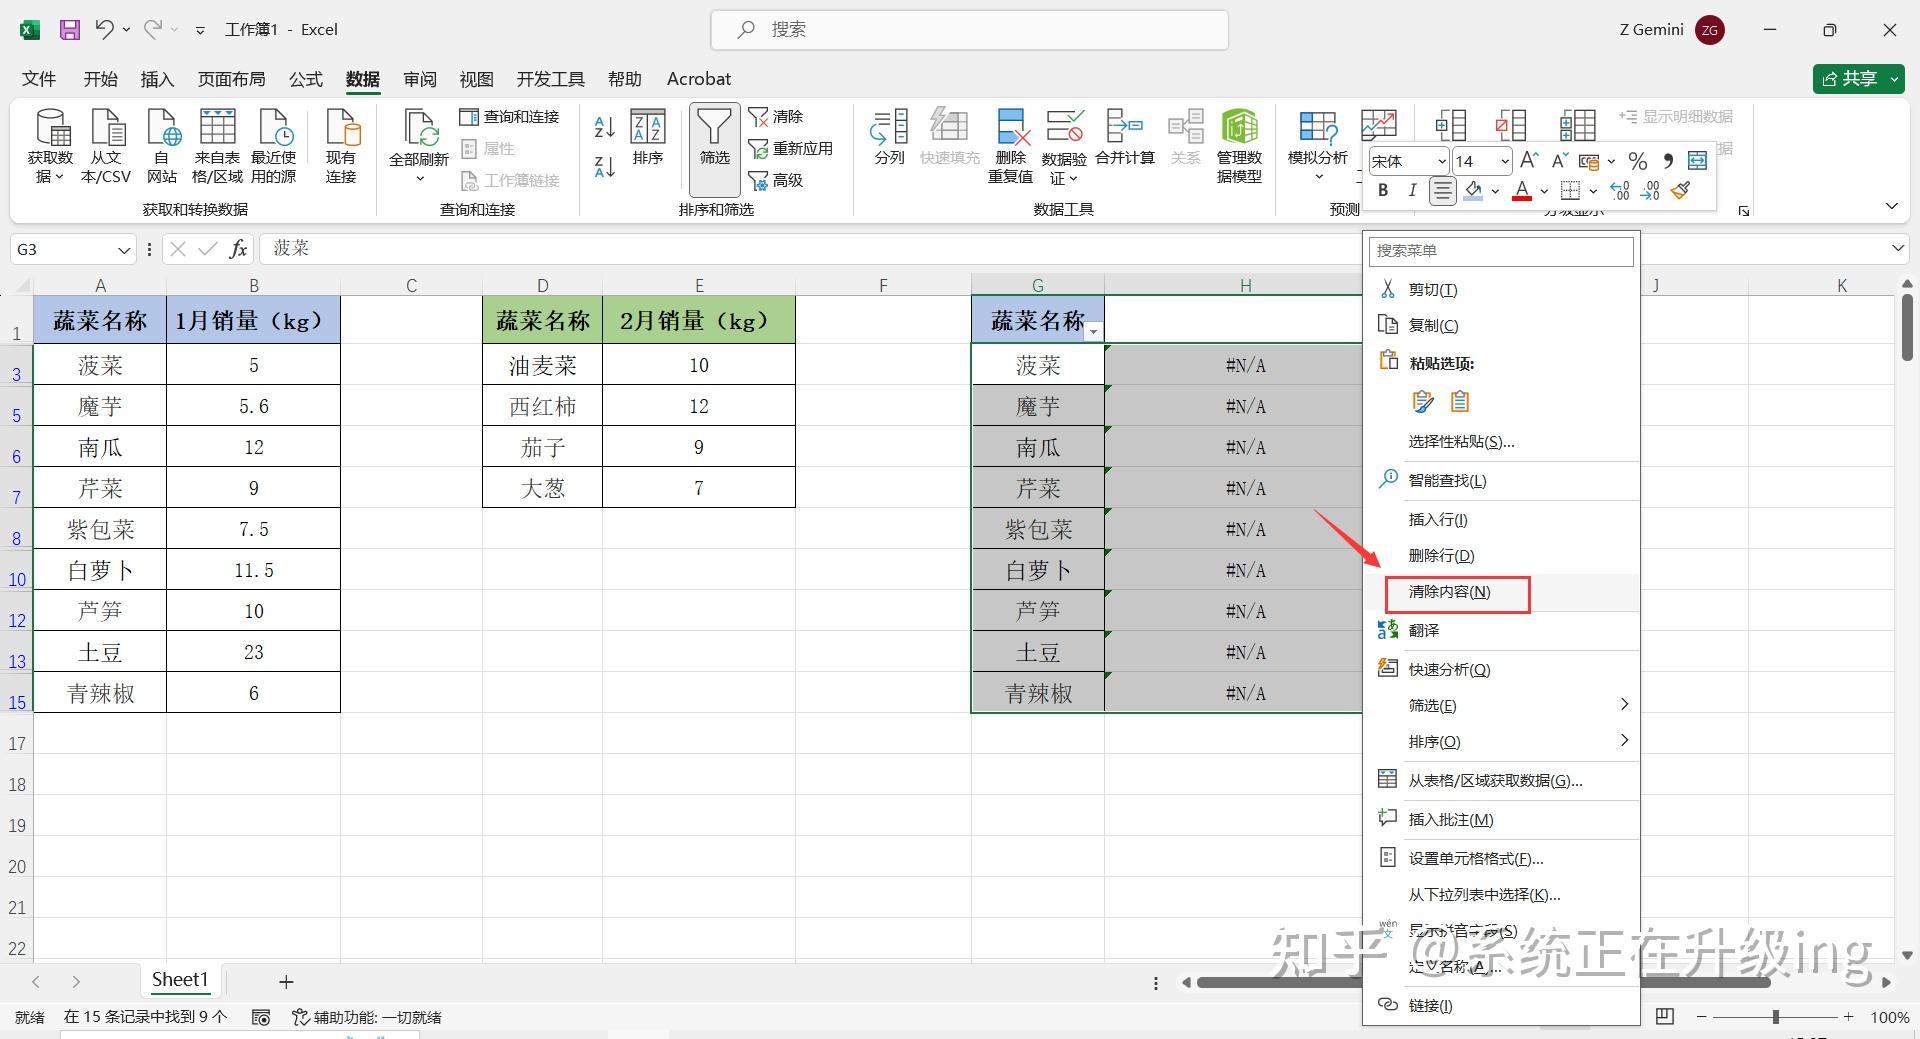The height and width of the screenshot is (1039, 1920).
Task: Expand the fill color dropdown arrow
Action: coord(1496,190)
